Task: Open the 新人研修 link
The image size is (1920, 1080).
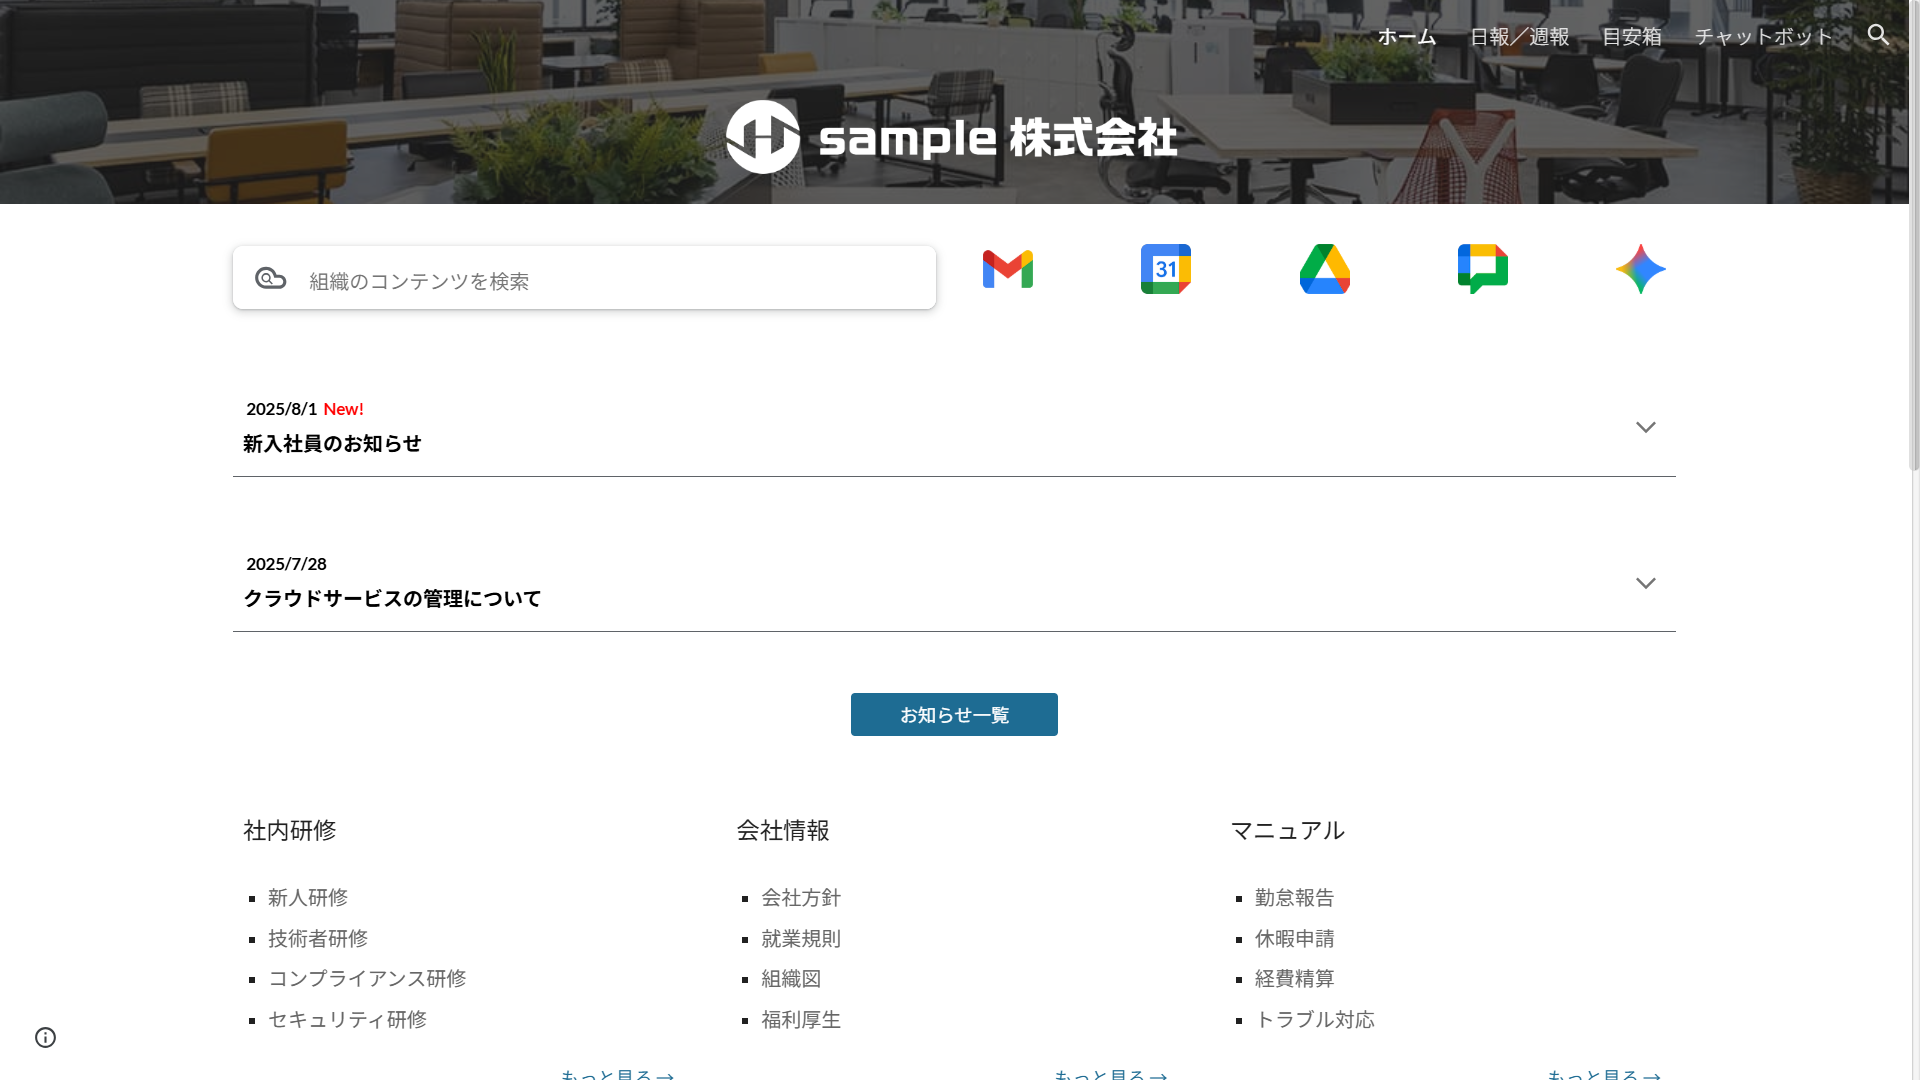Action: click(308, 898)
